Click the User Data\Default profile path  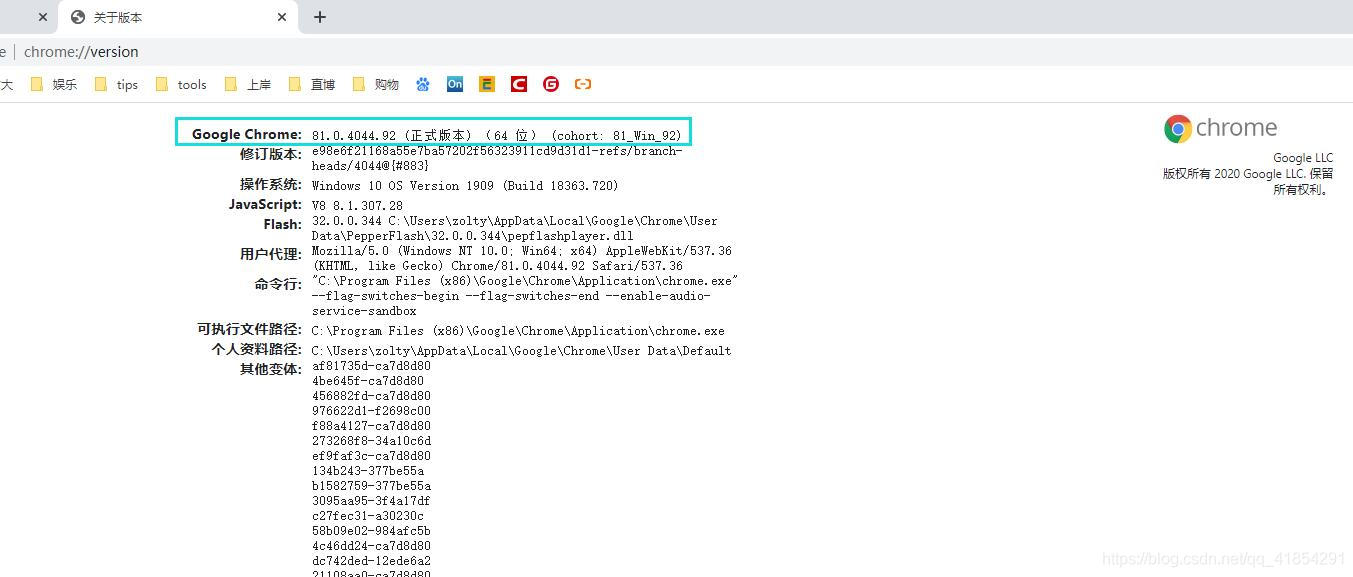click(521, 351)
